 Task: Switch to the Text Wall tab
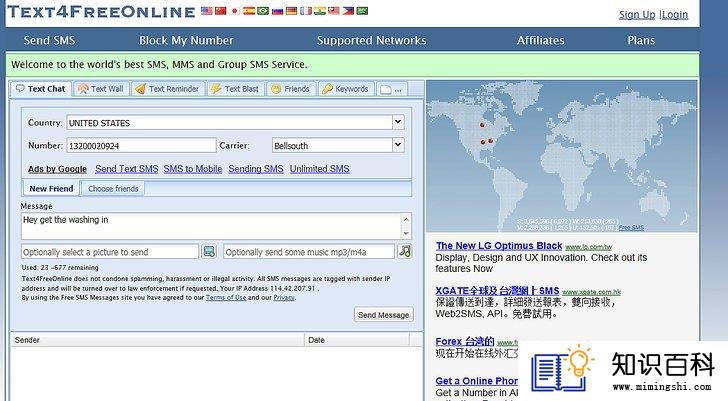coord(101,89)
